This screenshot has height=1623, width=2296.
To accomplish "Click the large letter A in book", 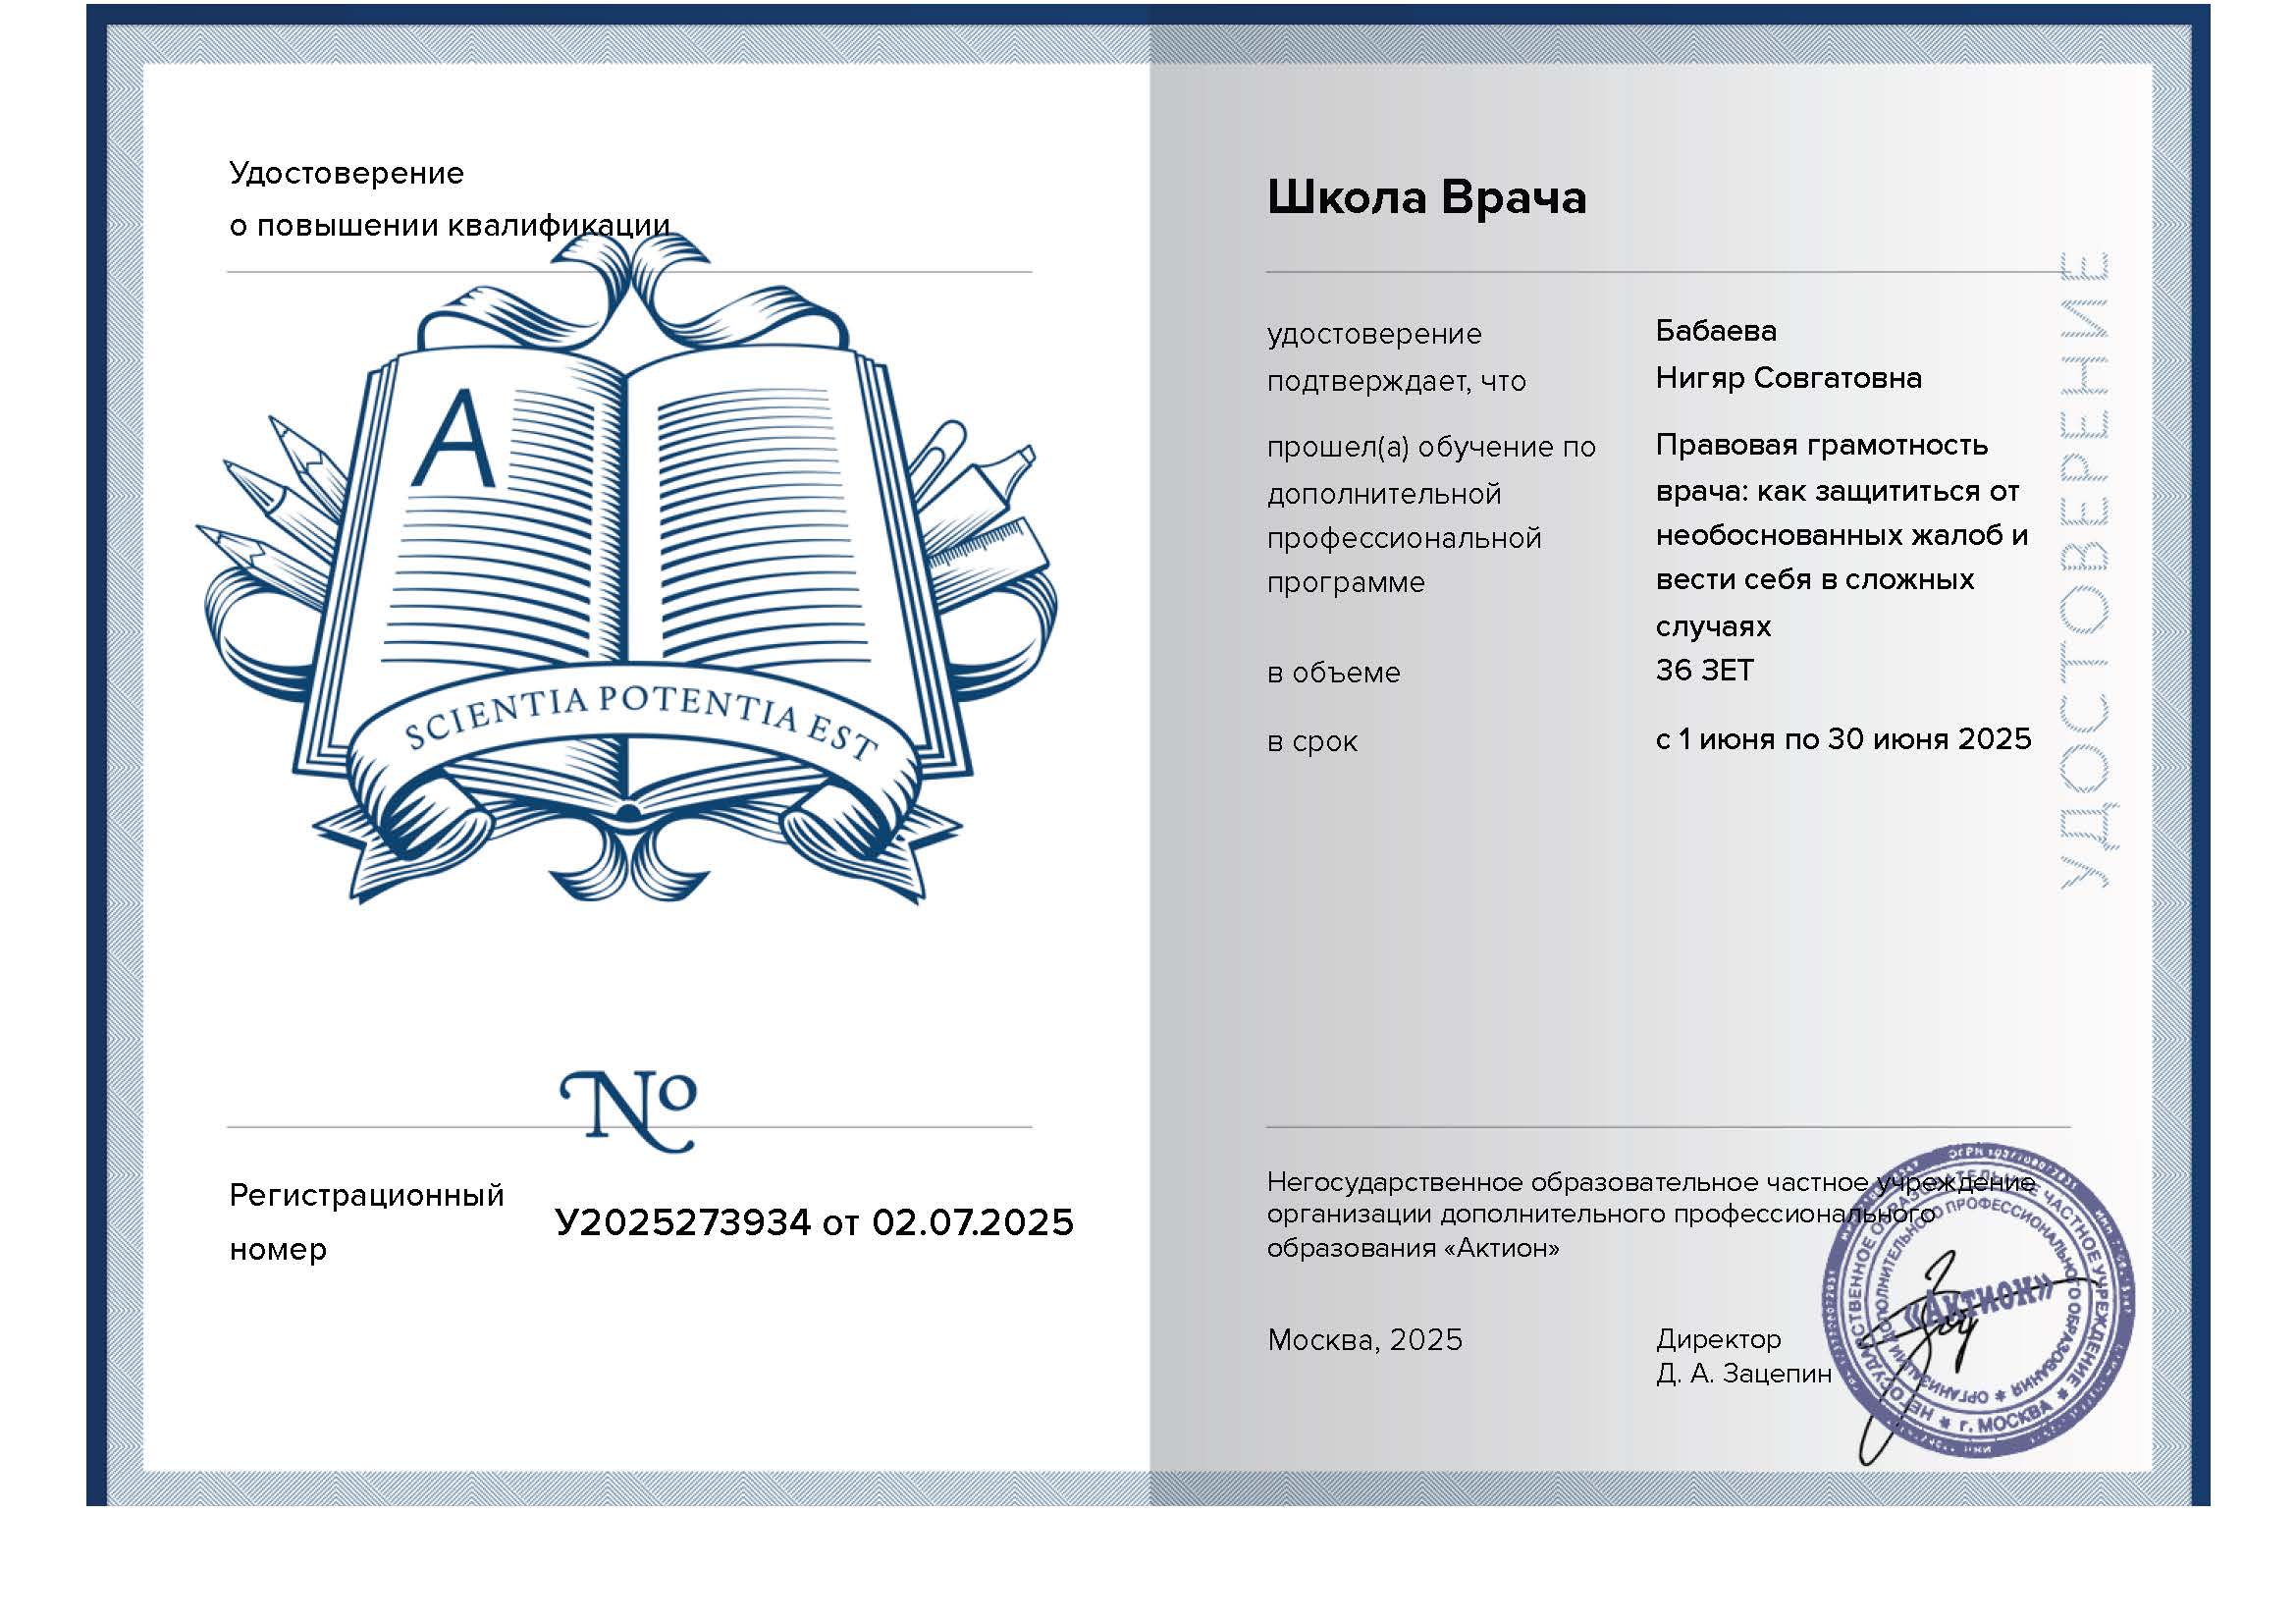I will 456,440.
